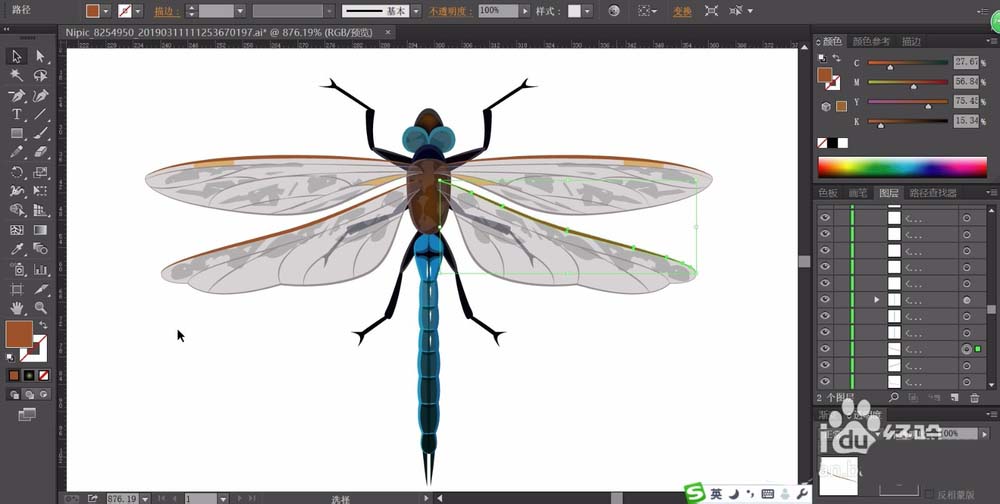Set toolbox paint mode to solid Color
1000x504 pixels.
point(14,375)
